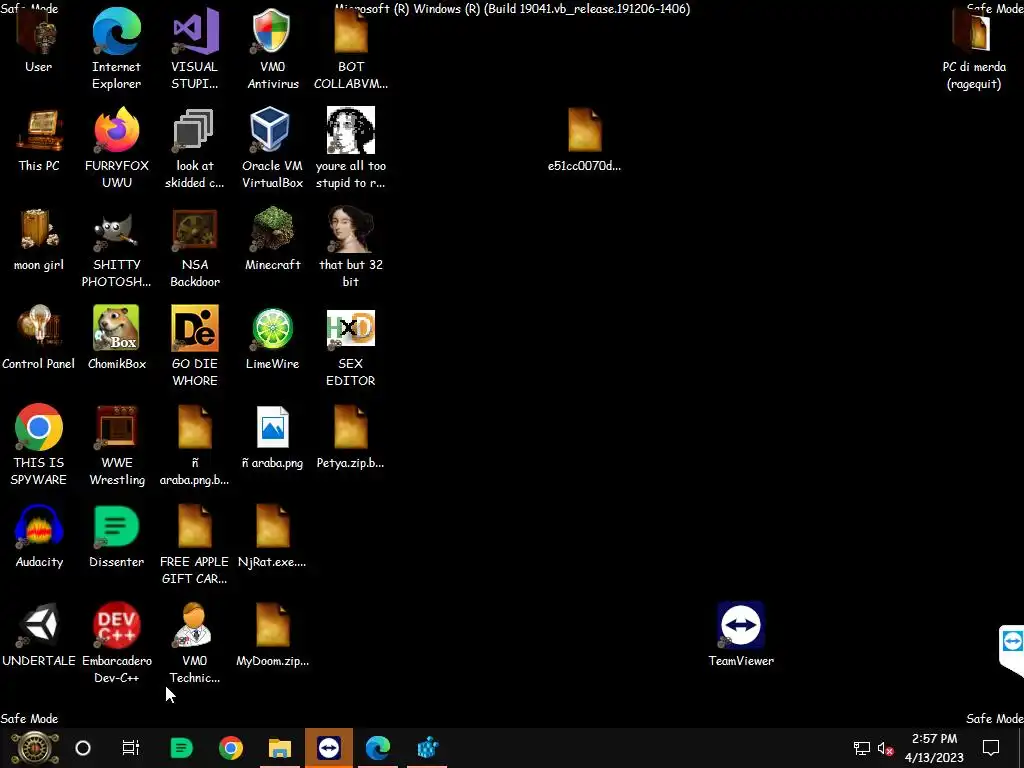The height and width of the screenshot is (768, 1024).
Task: Click the 'look at skidded c...' shortcut
Action: coord(194,131)
